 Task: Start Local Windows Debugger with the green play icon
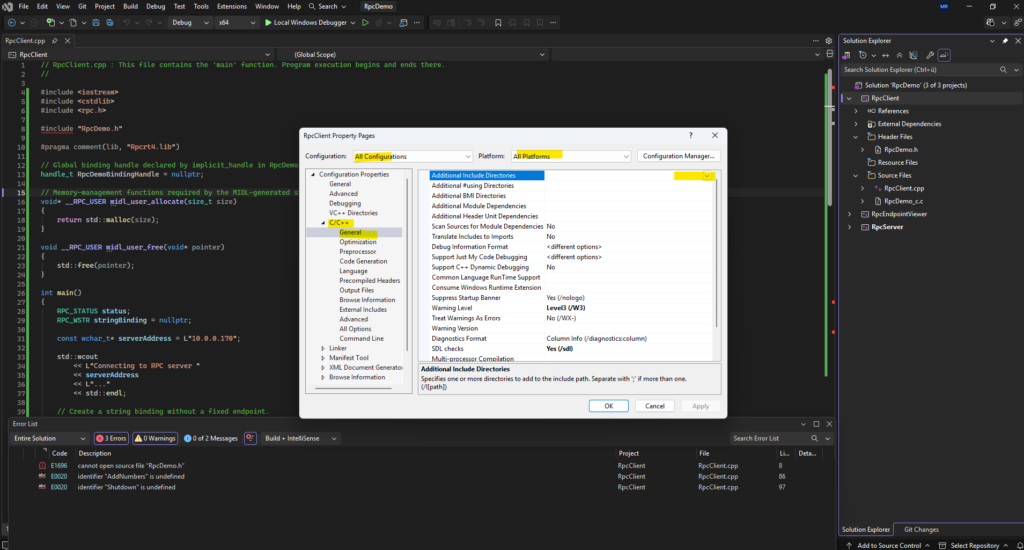click(268, 22)
